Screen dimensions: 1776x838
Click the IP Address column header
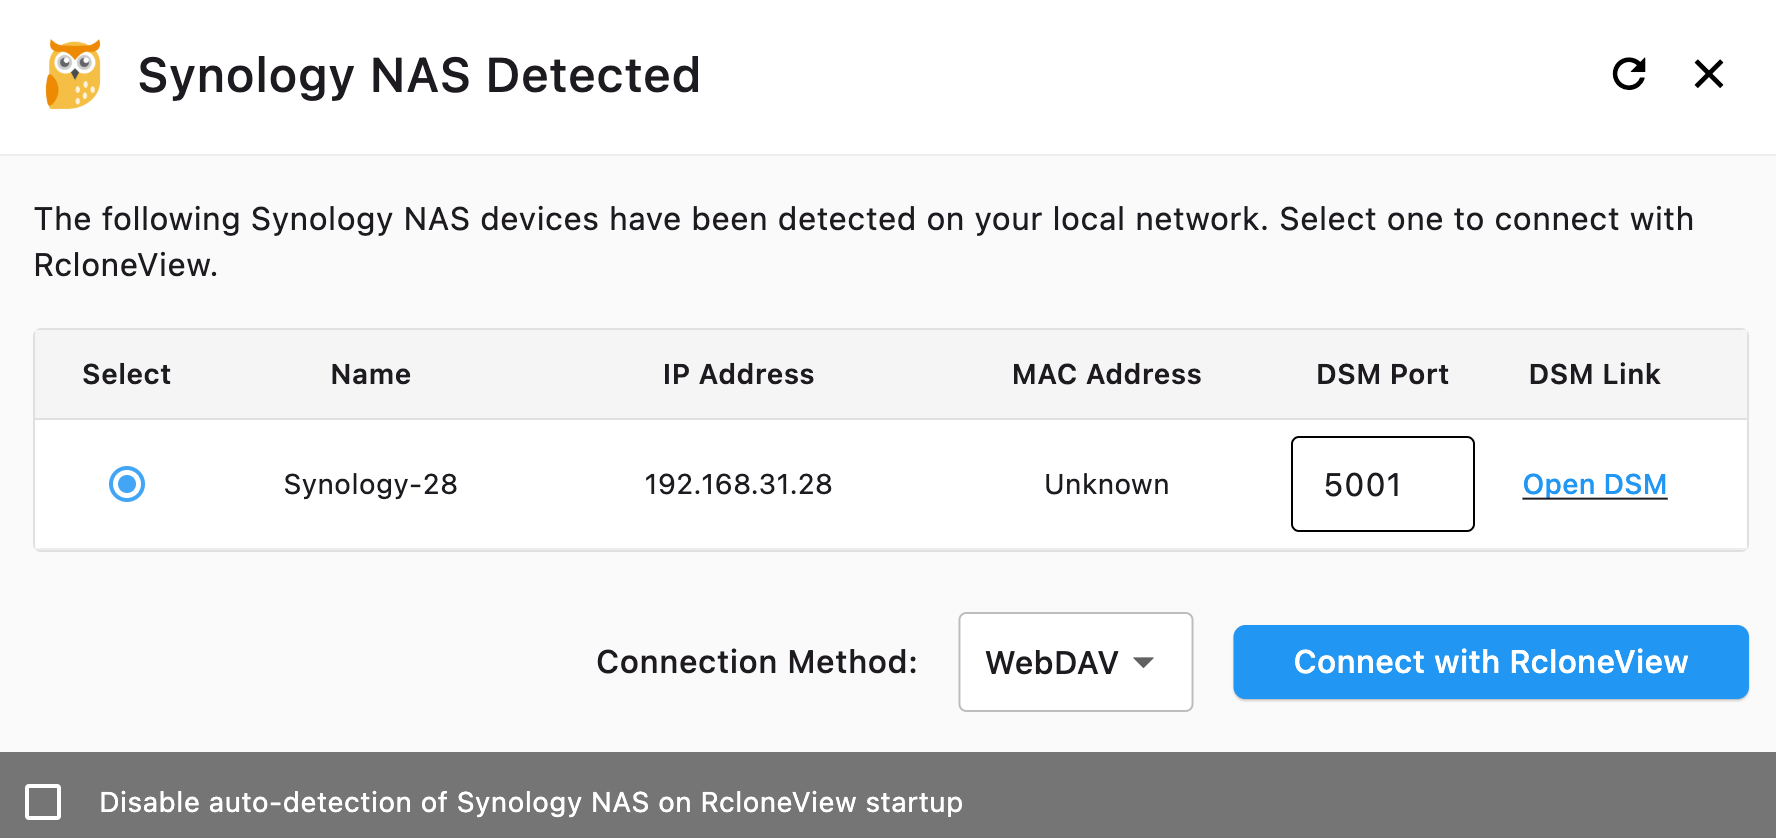pos(738,374)
